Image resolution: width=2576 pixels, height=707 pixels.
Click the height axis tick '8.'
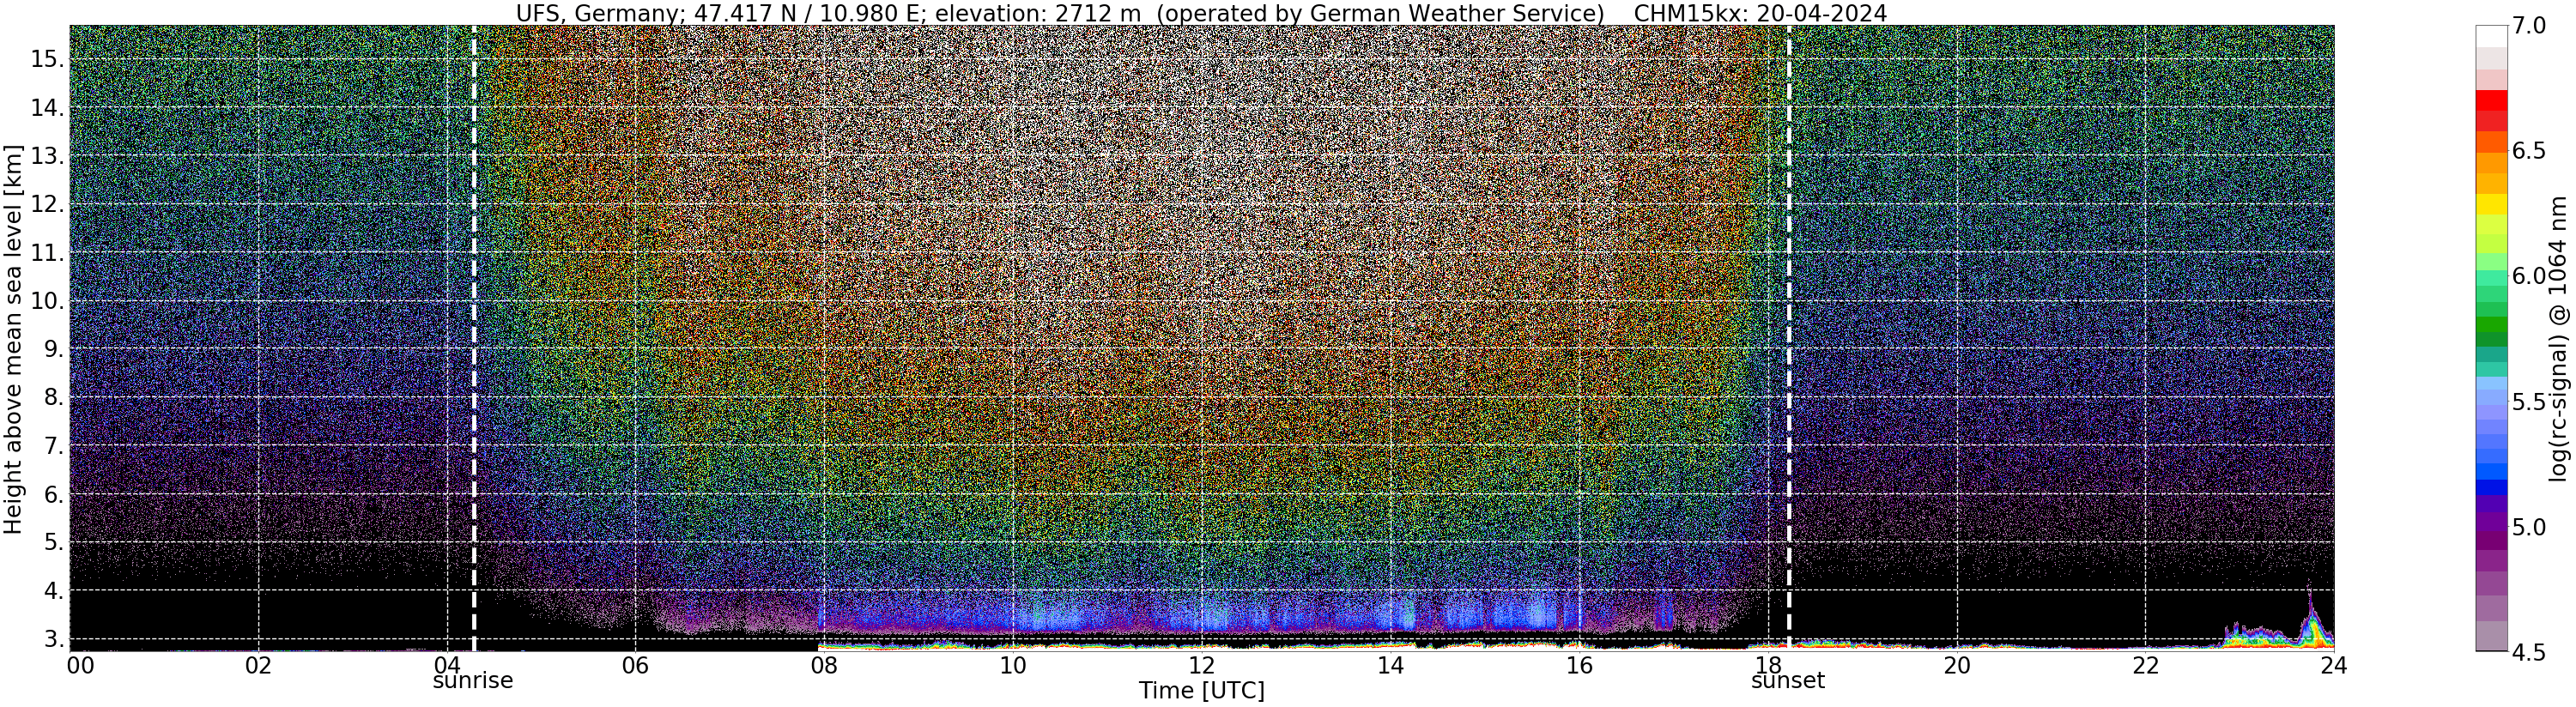coord(54,398)
